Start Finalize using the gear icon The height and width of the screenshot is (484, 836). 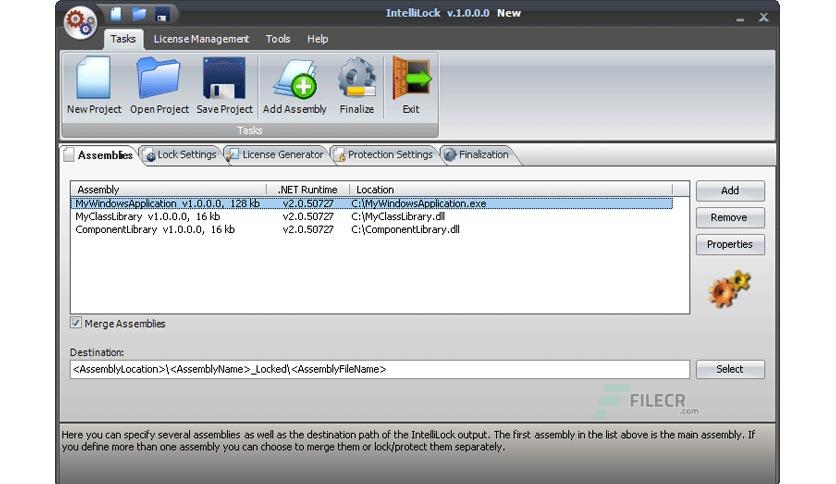pos(357,86)
